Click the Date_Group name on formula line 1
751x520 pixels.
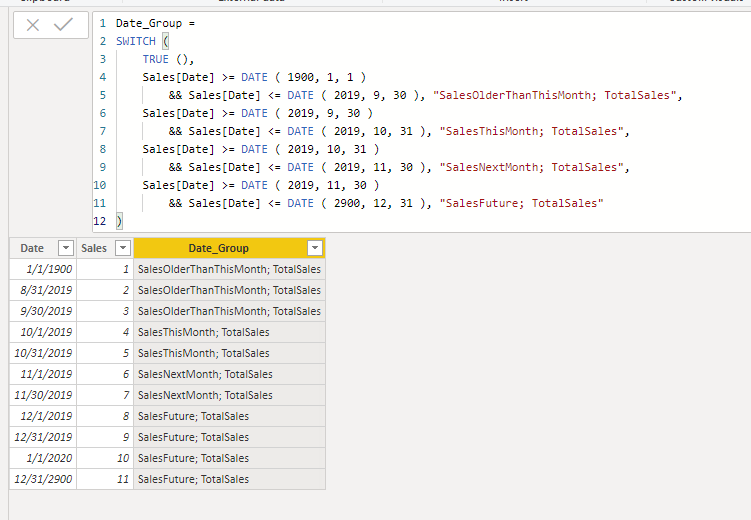click(x=148, y=23)
